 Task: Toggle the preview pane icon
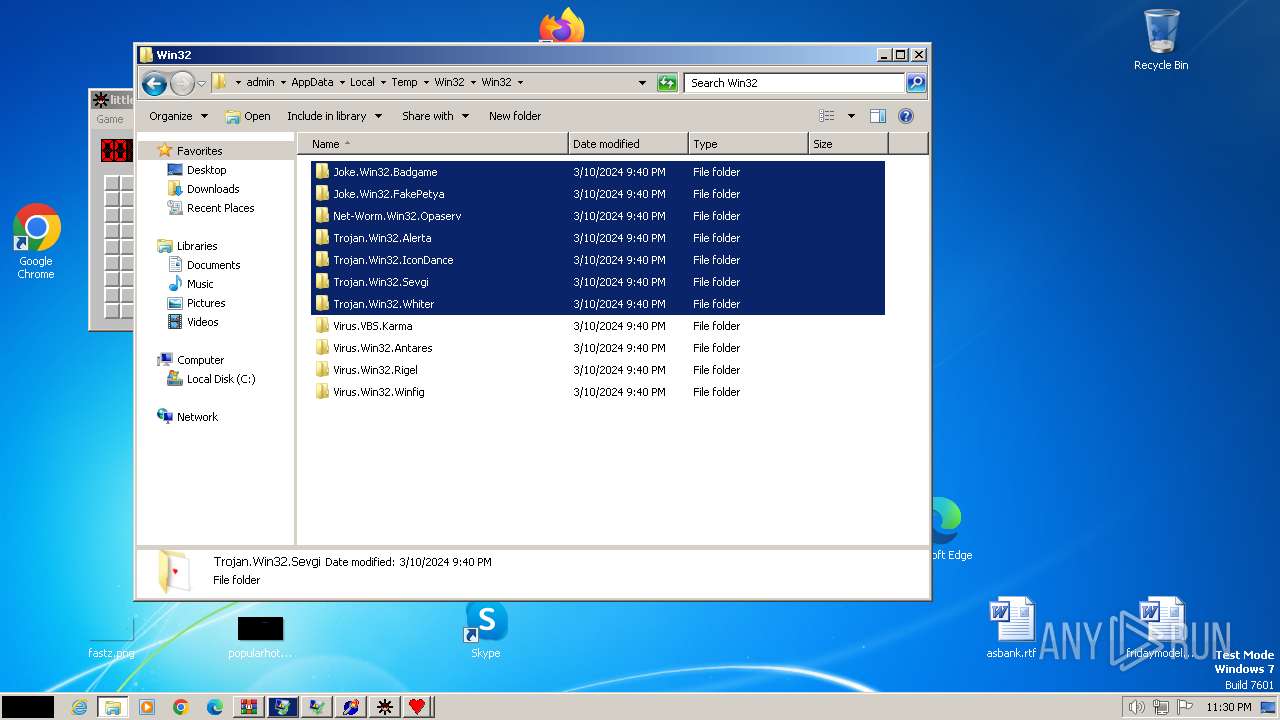pos(878,116)
